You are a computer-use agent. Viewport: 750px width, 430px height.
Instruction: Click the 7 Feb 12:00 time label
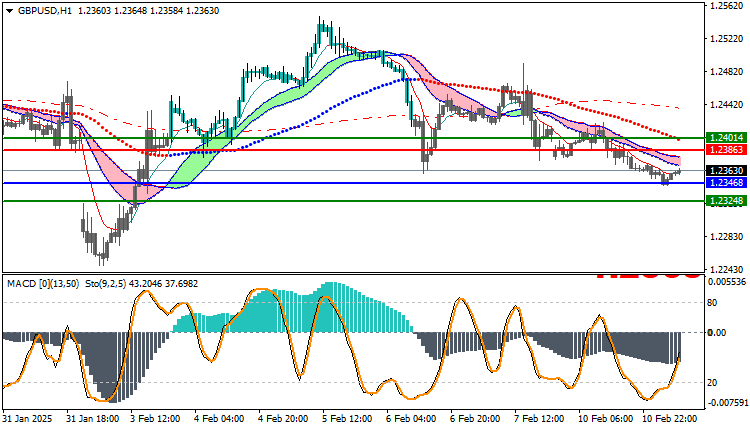pyautogui.click(x=540, y=419)
